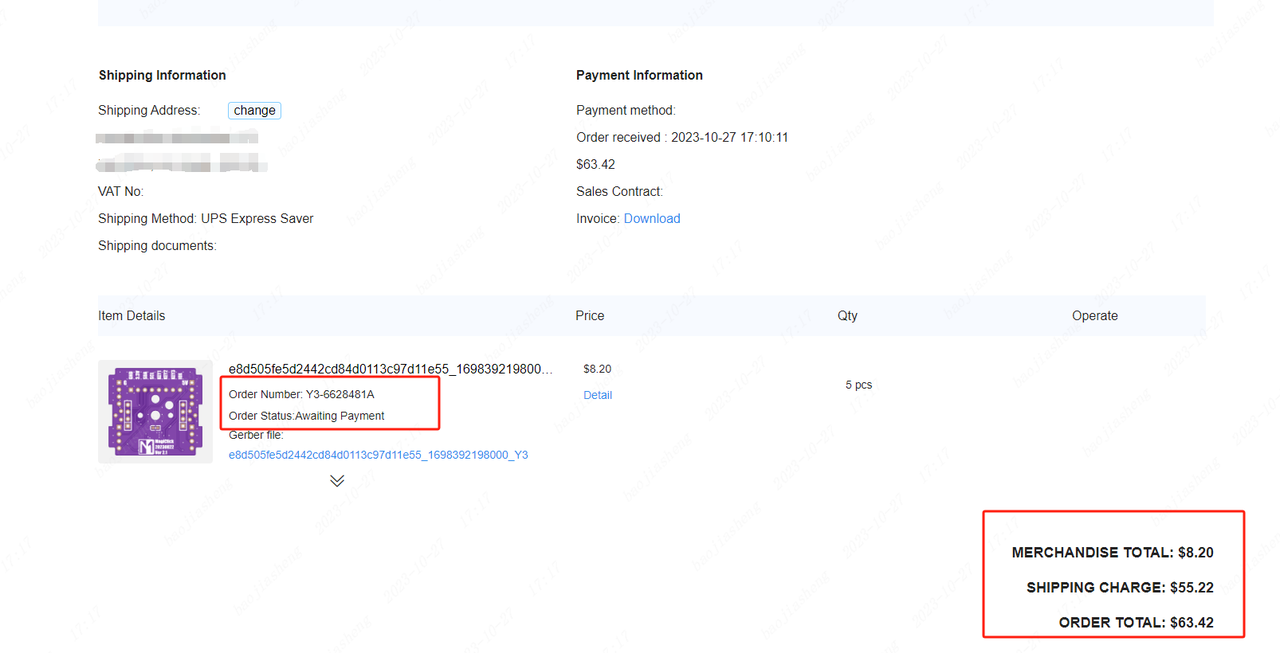Click the purple PCB board thumbnail
This screenshot has height=653, width=1280.
155,411
